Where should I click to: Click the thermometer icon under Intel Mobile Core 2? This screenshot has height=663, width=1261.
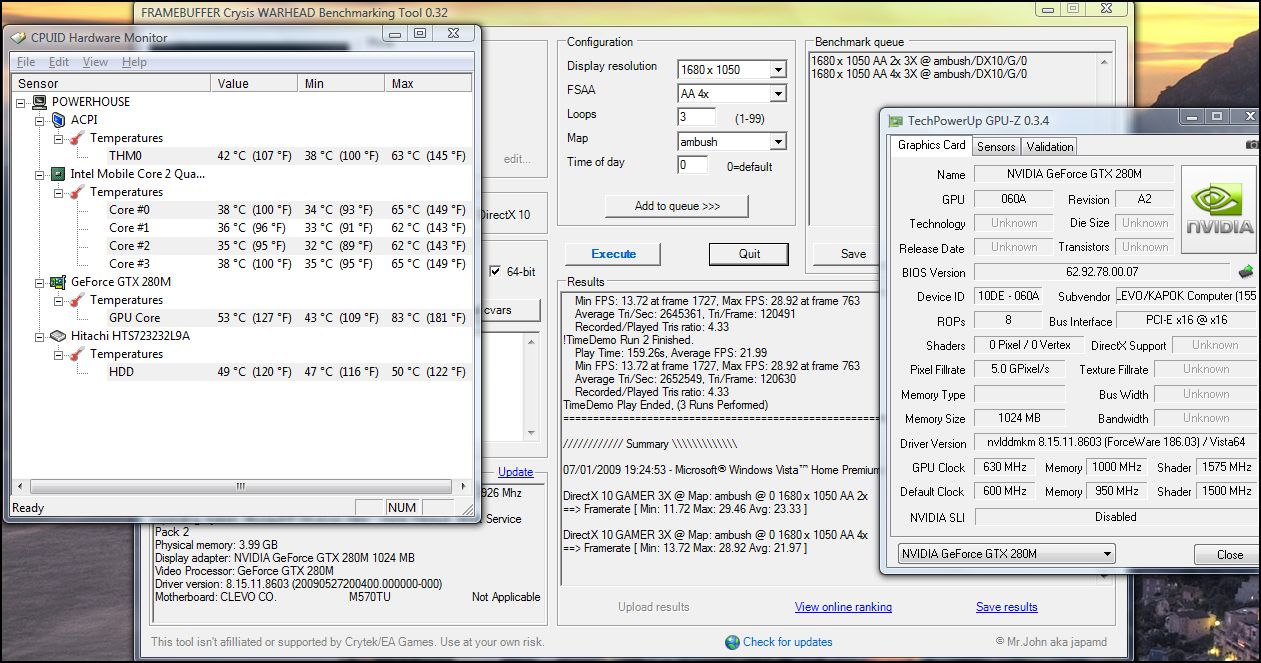coord(77,192)
